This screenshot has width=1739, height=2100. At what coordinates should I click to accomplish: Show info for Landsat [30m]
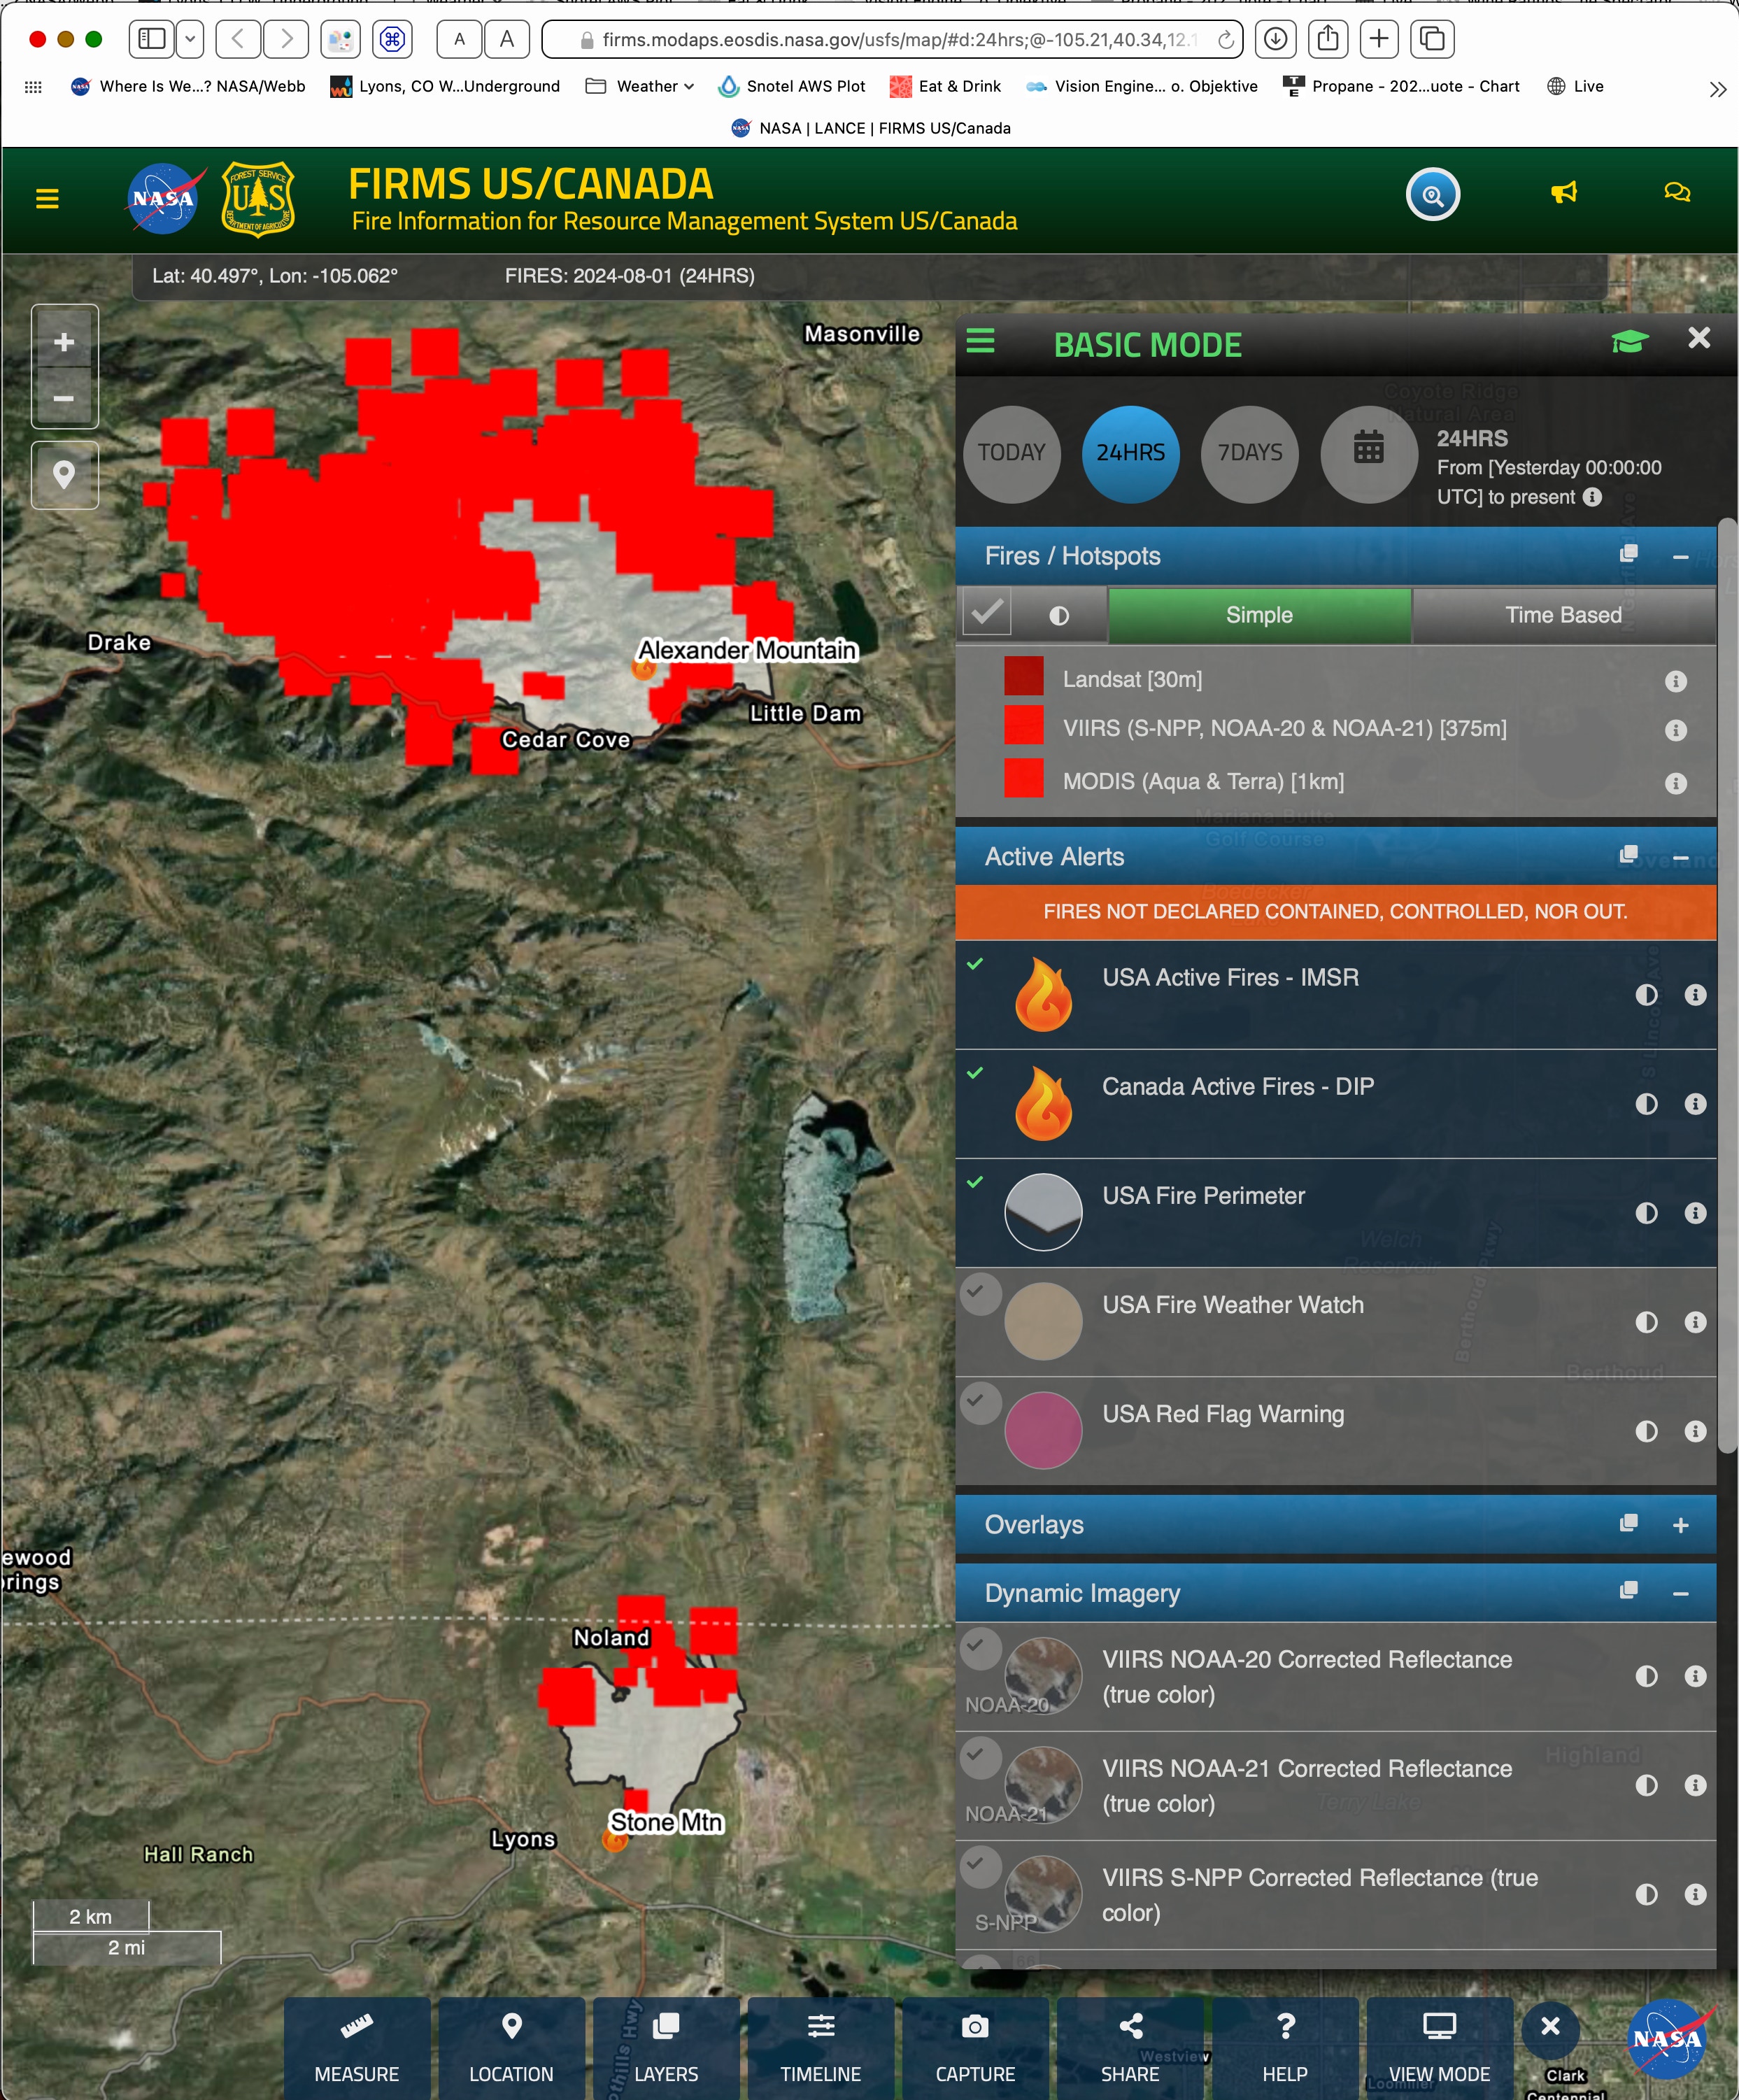click(x=1676, y=681)
